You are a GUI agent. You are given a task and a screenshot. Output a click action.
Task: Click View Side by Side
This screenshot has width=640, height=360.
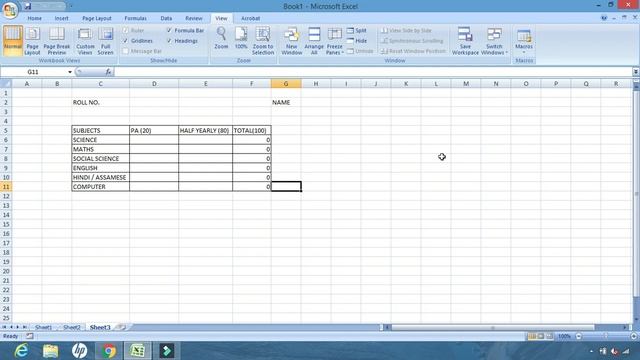(406, 30)
